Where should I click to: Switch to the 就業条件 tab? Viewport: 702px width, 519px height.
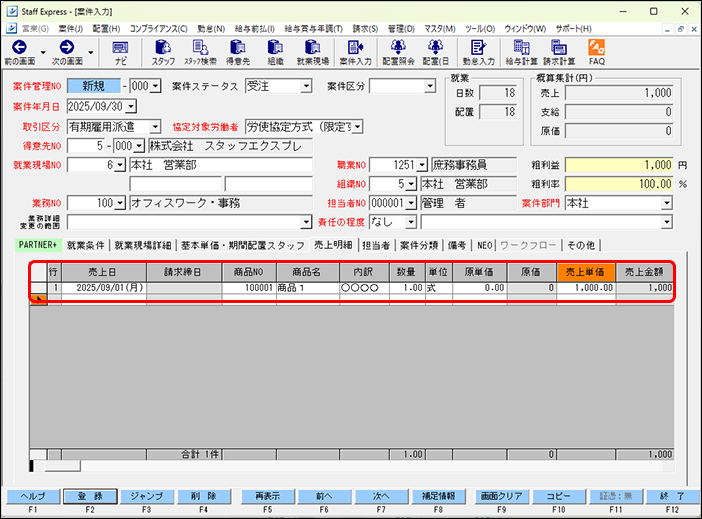click(x=86, y=245)
